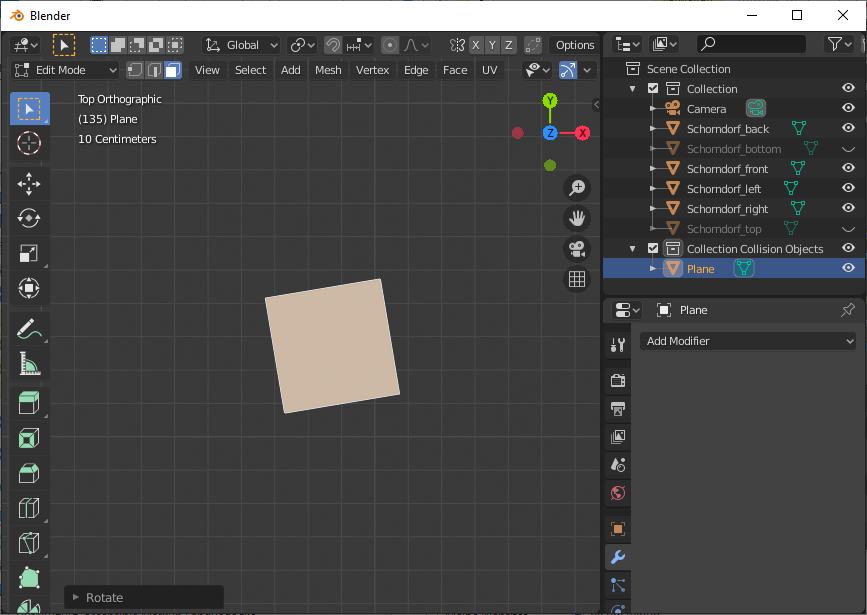This screenshot has width=867, height=615.
Task: Open the Vertex menu
Action: pyautogui.click(x=372, y=70)
